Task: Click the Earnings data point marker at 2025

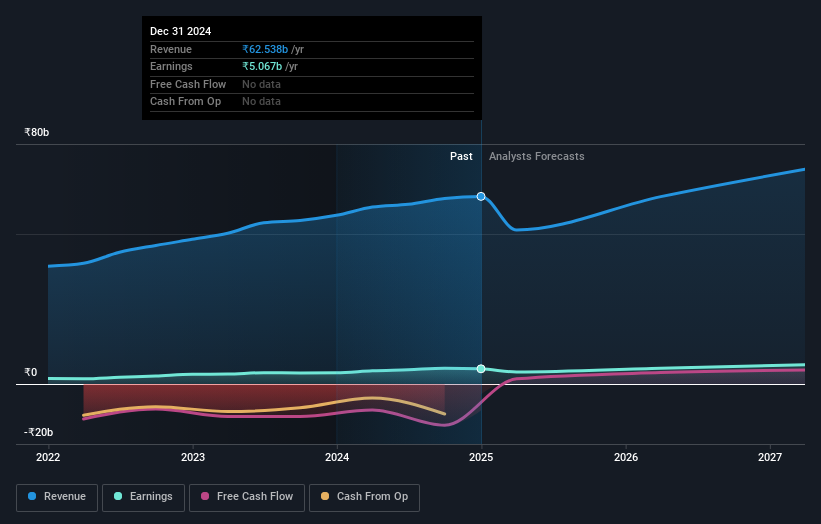Action: [481, 369]
